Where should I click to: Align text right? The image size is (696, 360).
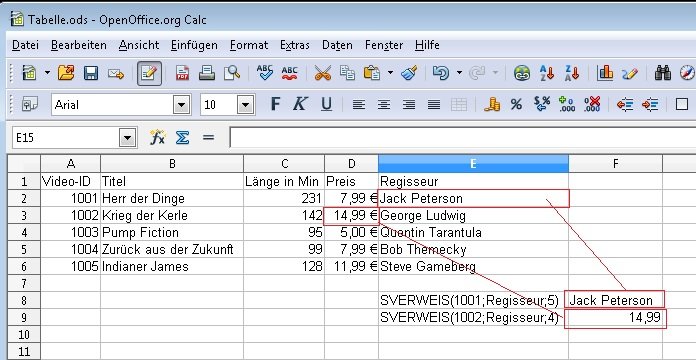[x=409, y=105]
